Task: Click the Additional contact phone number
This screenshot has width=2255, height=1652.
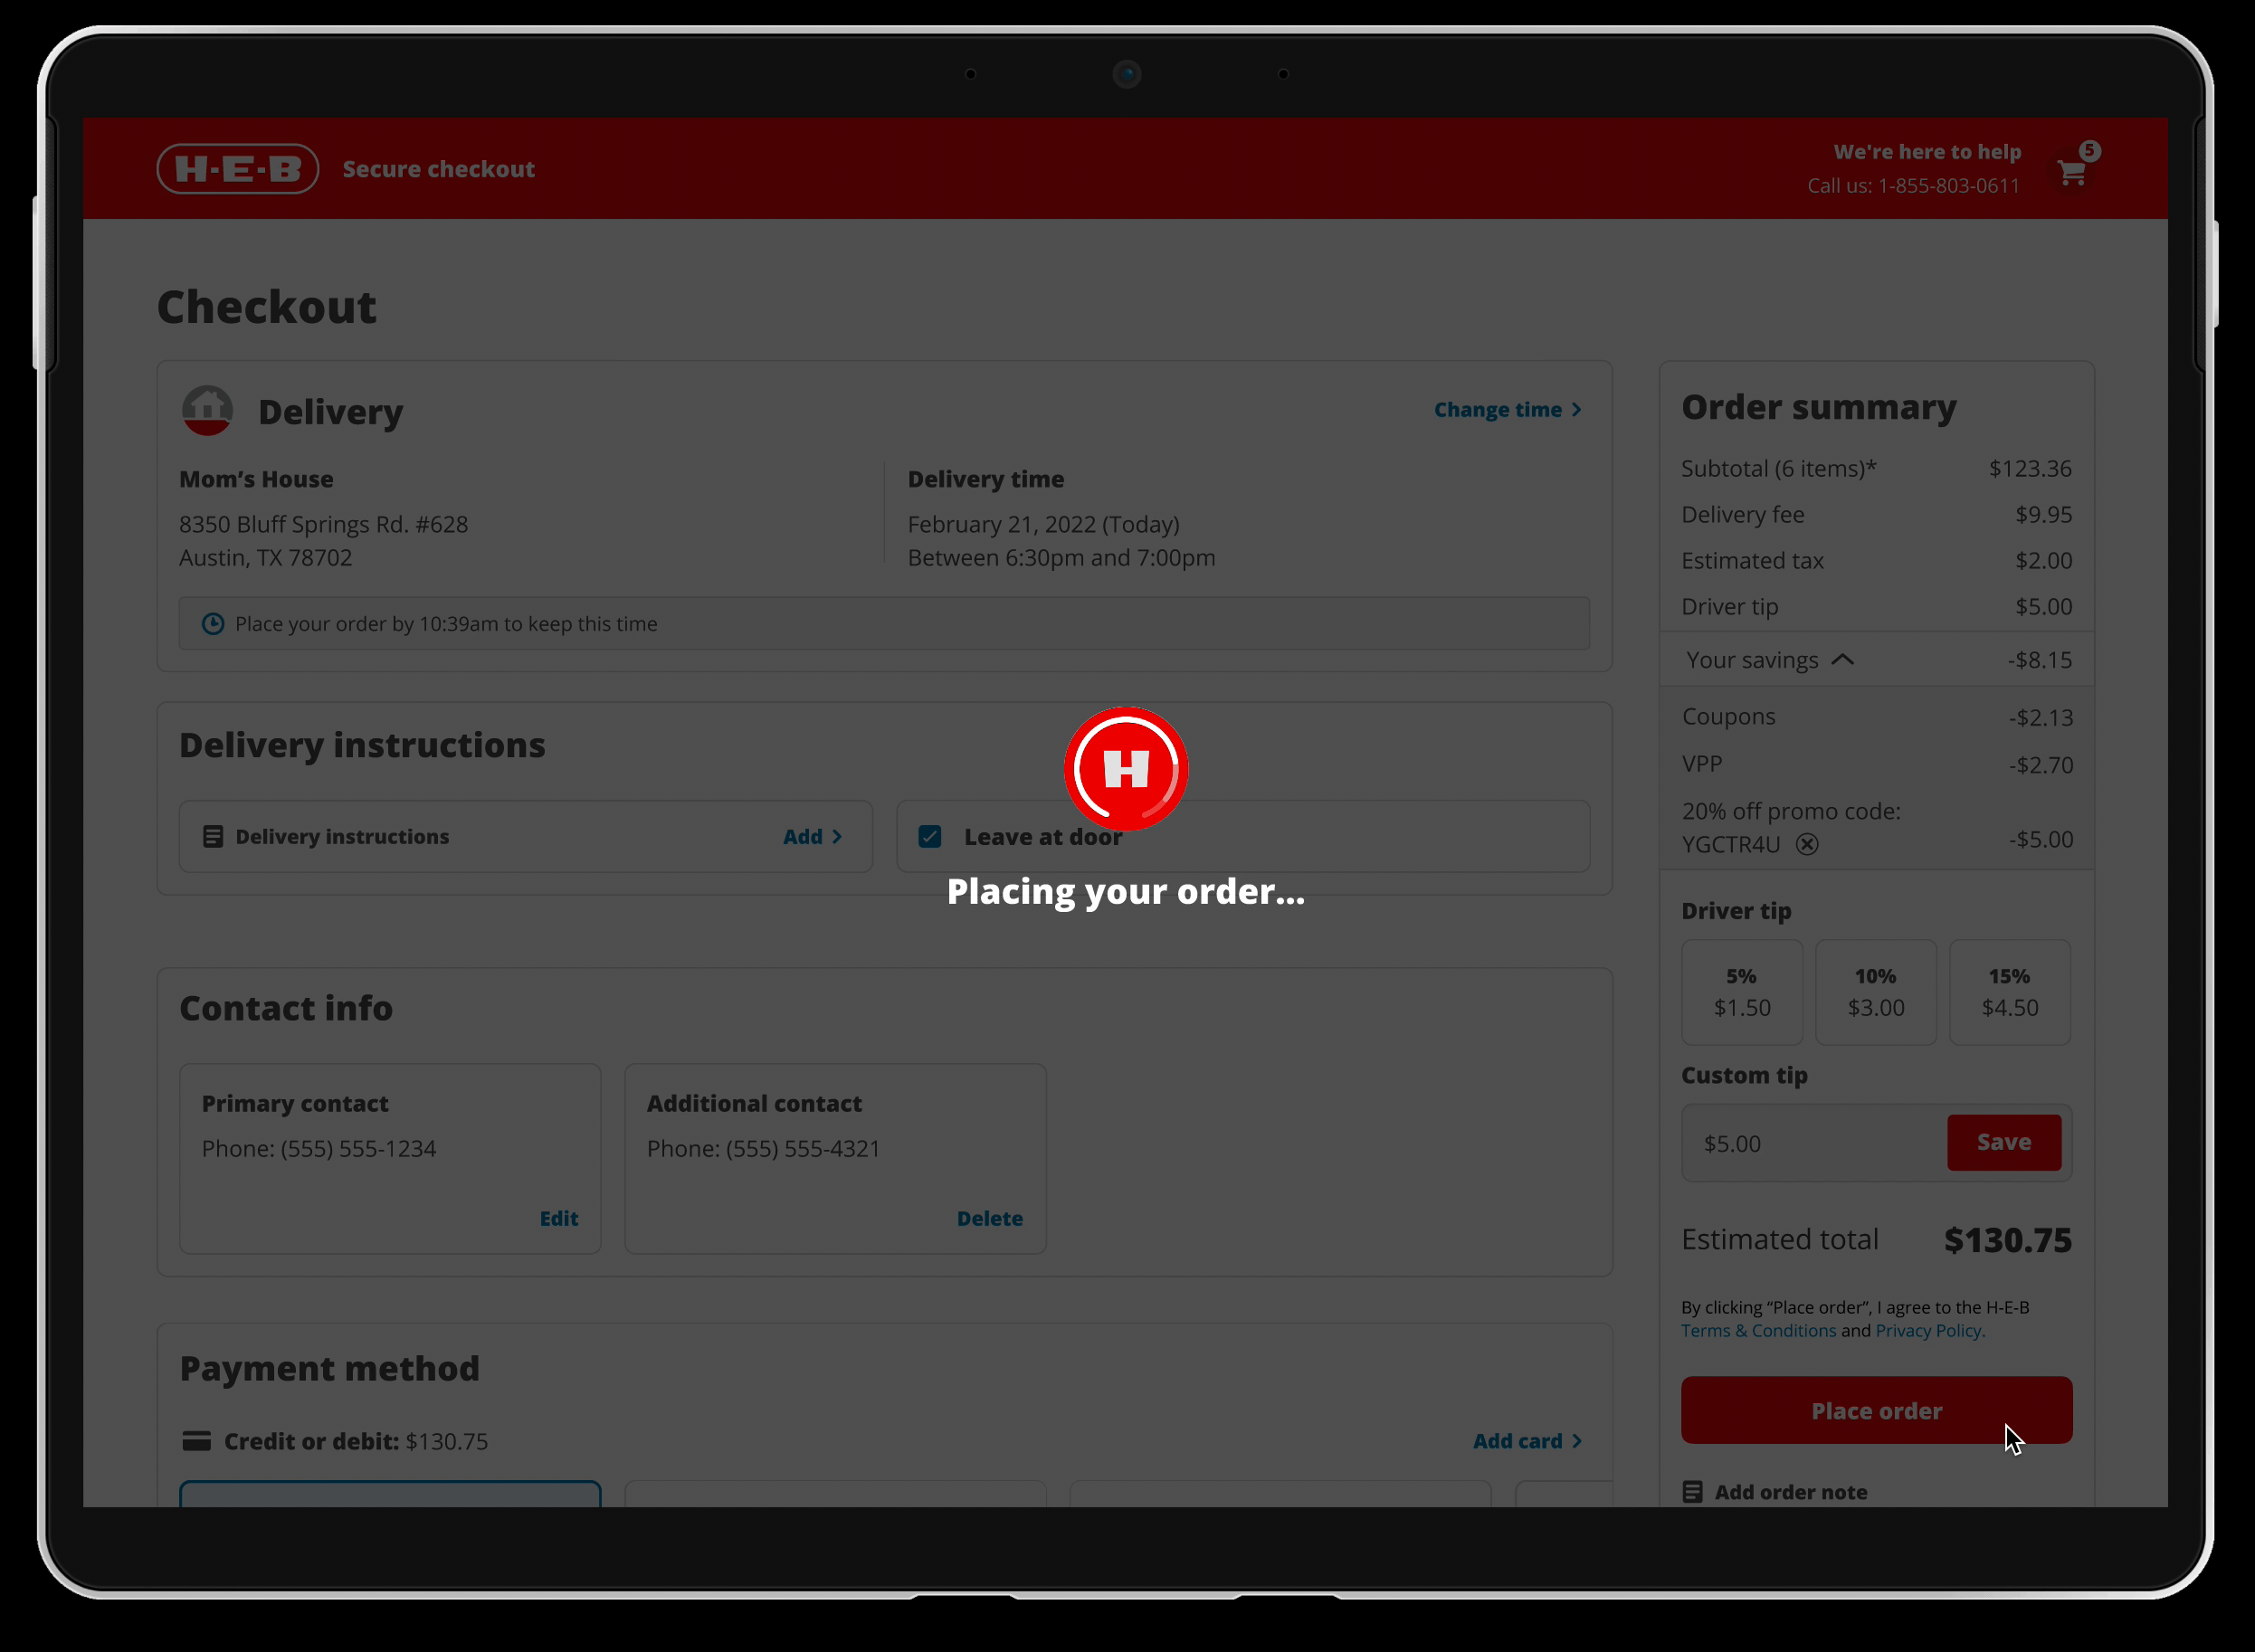Action: click(x=763, y=1148)
